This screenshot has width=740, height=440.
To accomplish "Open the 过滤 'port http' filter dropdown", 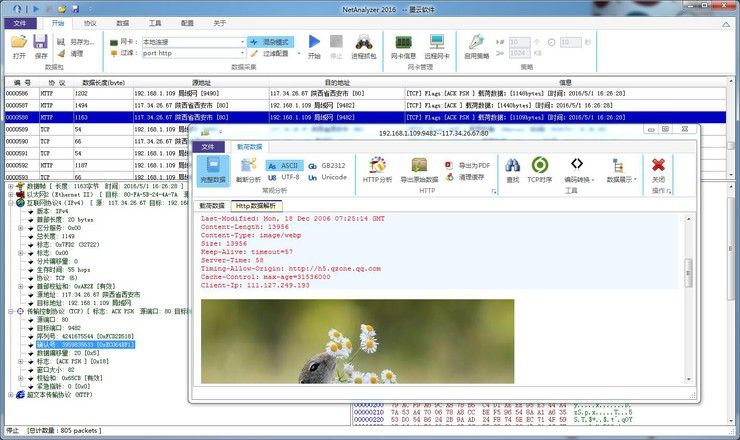I will [243, 53].
